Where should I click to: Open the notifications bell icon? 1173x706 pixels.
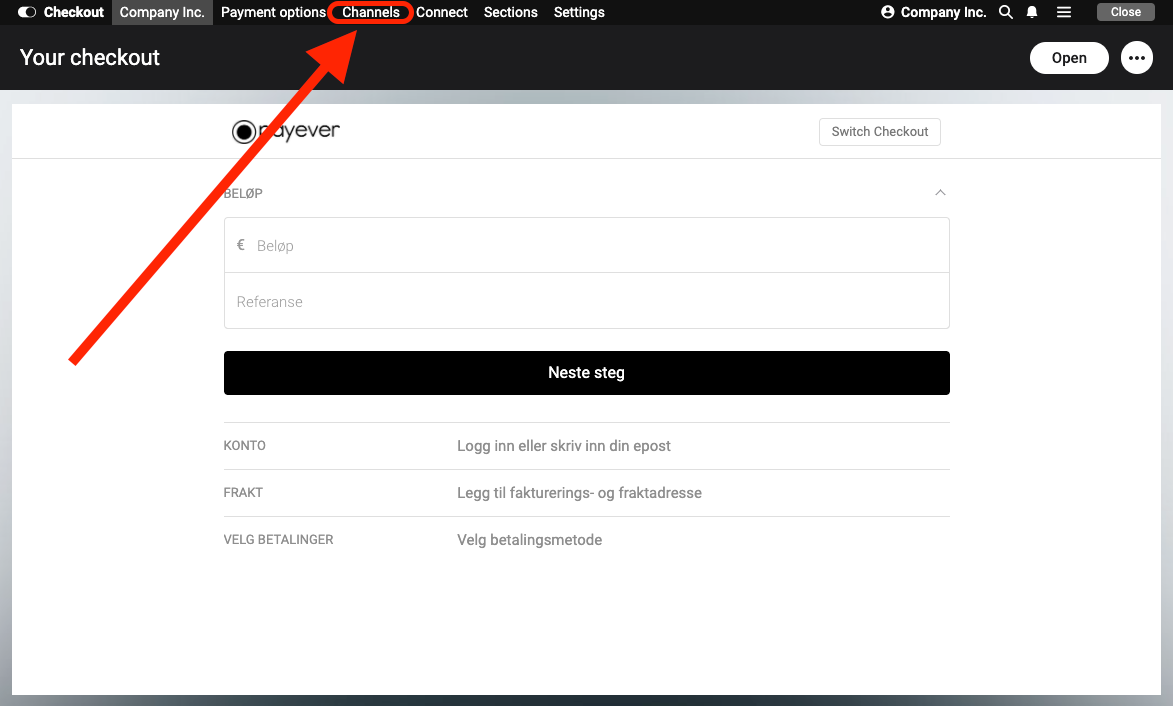1032,12
